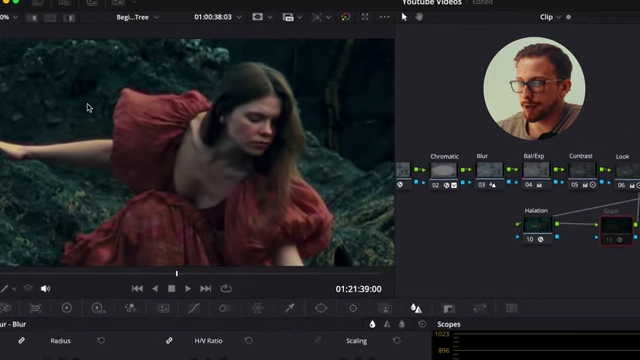Expand the picker tool dropdown arrow
Screen dimensions: 640x360
[14, 289]
